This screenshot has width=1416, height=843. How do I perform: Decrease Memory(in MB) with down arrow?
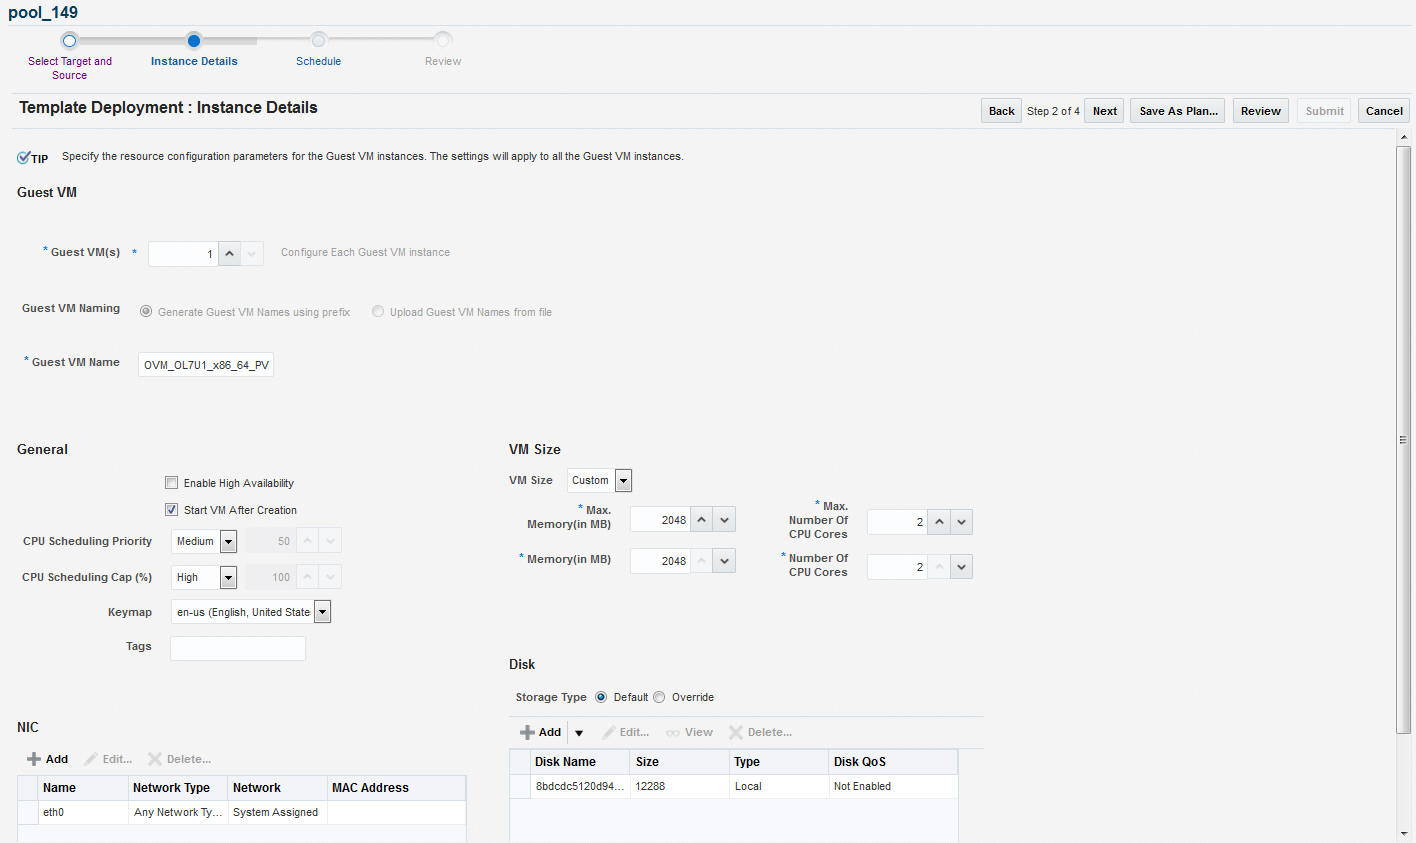click(x=725, y=561)
